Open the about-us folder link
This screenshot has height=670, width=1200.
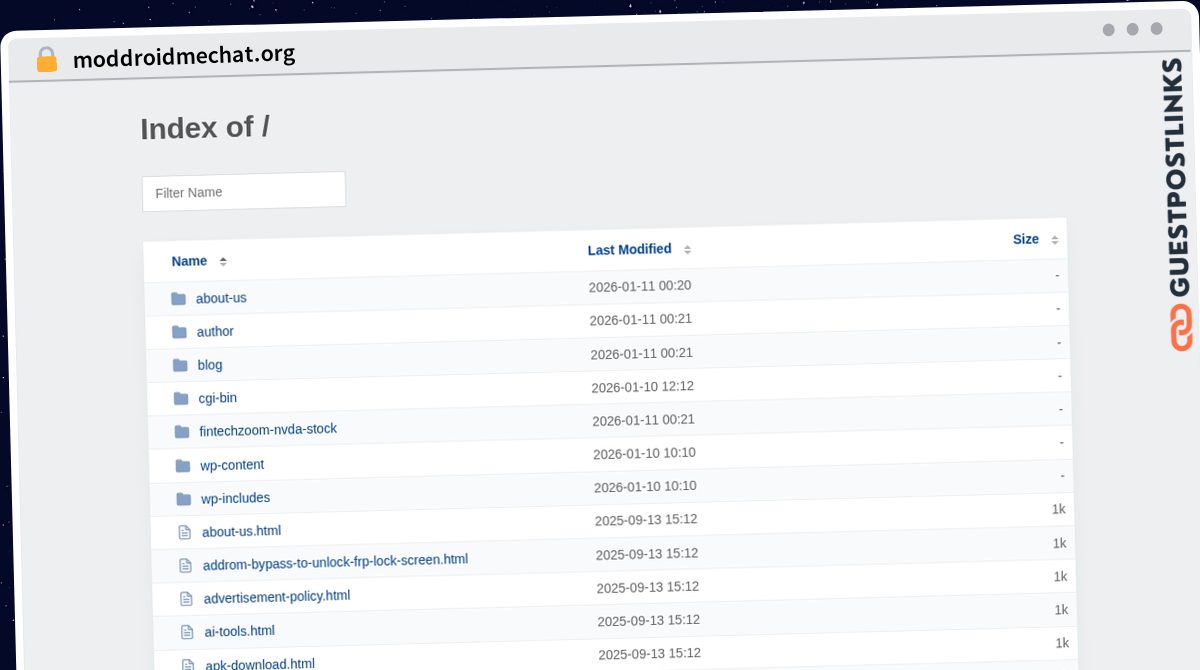[x=221, y=298]
